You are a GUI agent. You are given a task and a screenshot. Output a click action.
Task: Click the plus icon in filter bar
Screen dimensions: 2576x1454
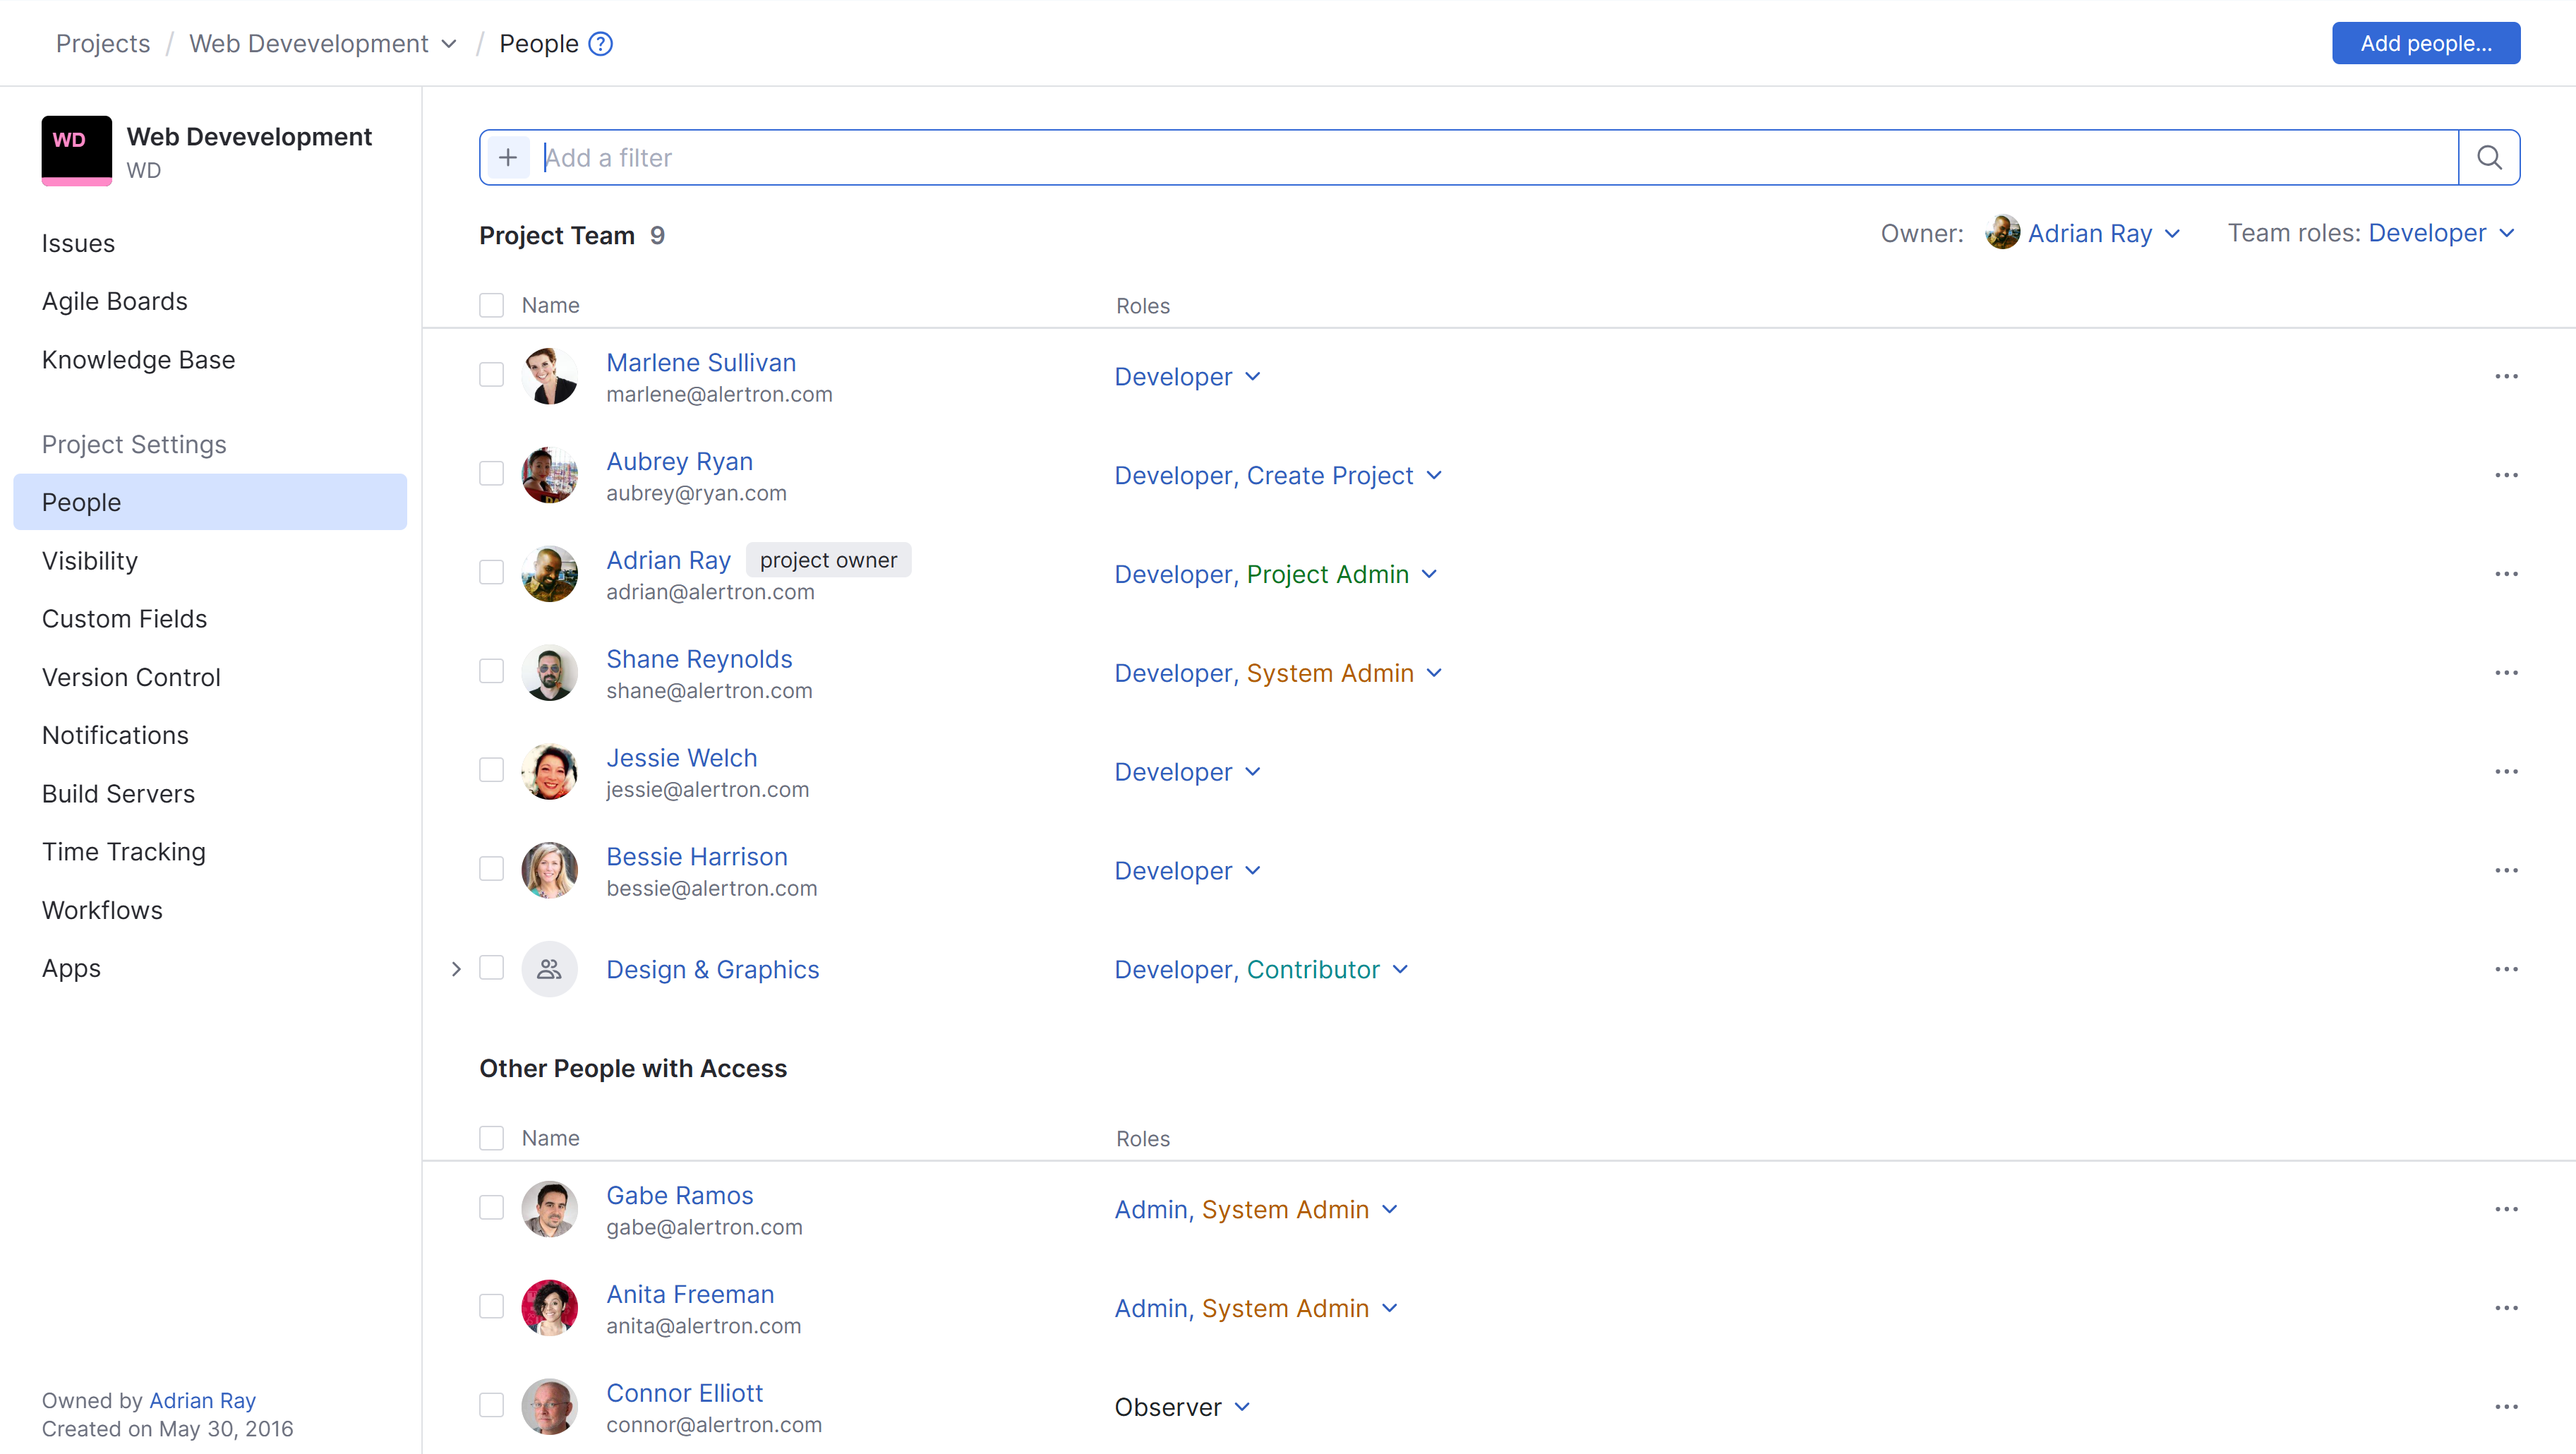[x=508, y=157]
